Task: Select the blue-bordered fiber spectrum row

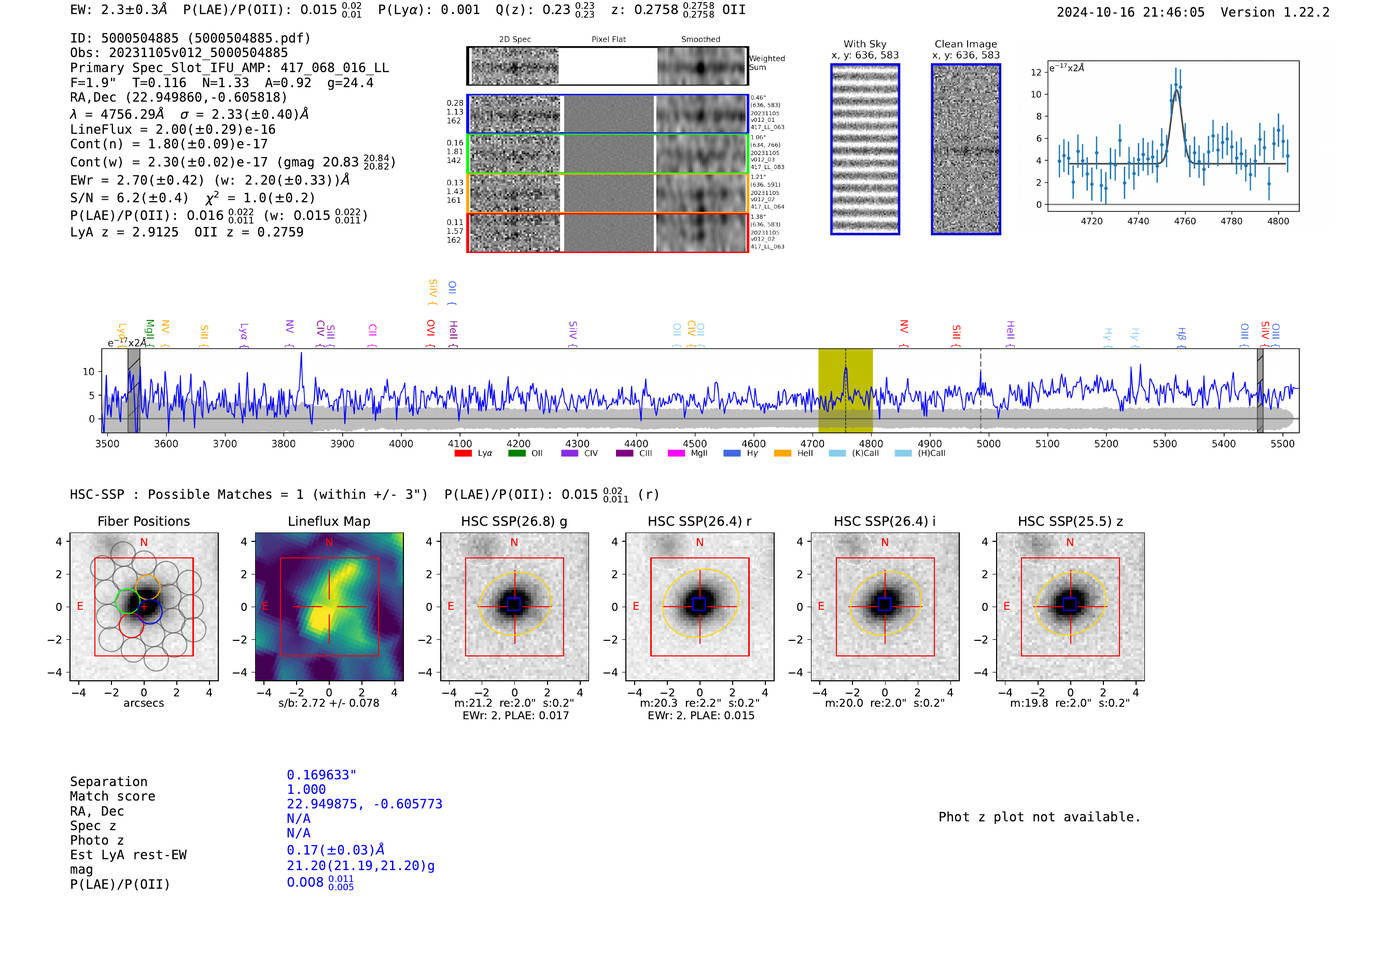Action: pos(607,114)
